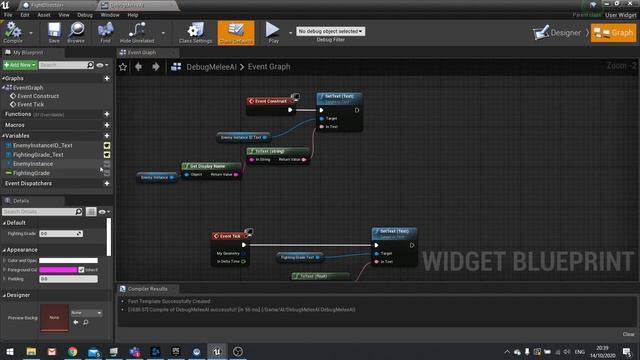Open the Window menu

110,15
